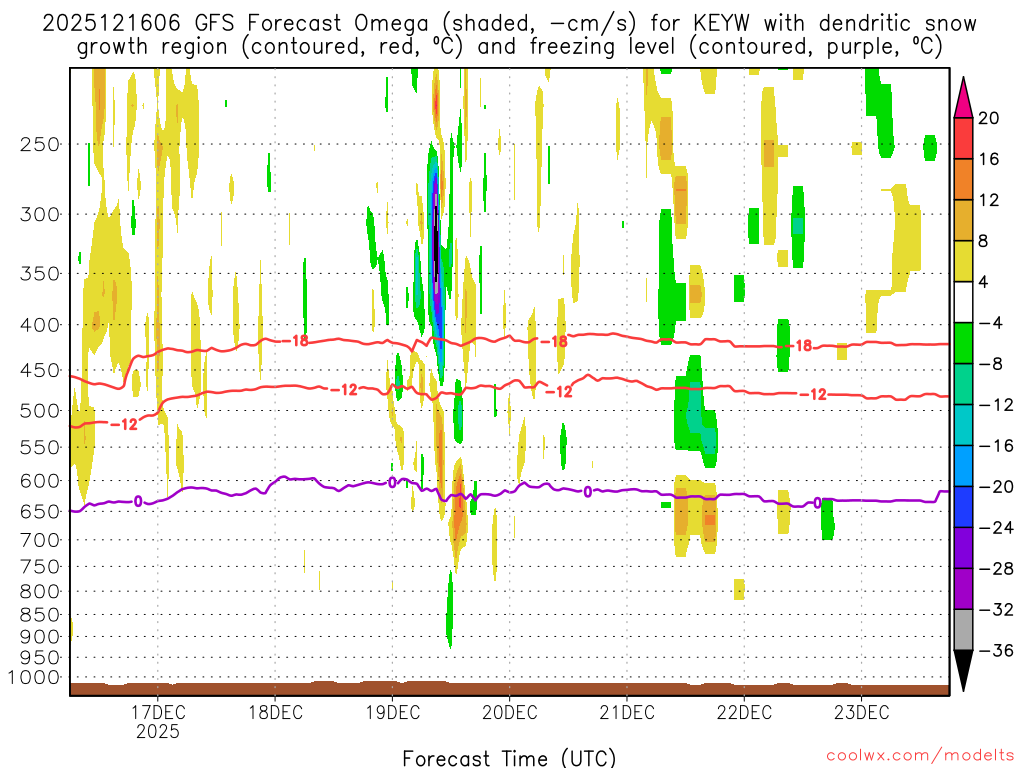Image resolution: width=1024 pixels, height=768 pixels.
Task: Click the red -12 contour label near 22DEC
Action: (813, 394)
